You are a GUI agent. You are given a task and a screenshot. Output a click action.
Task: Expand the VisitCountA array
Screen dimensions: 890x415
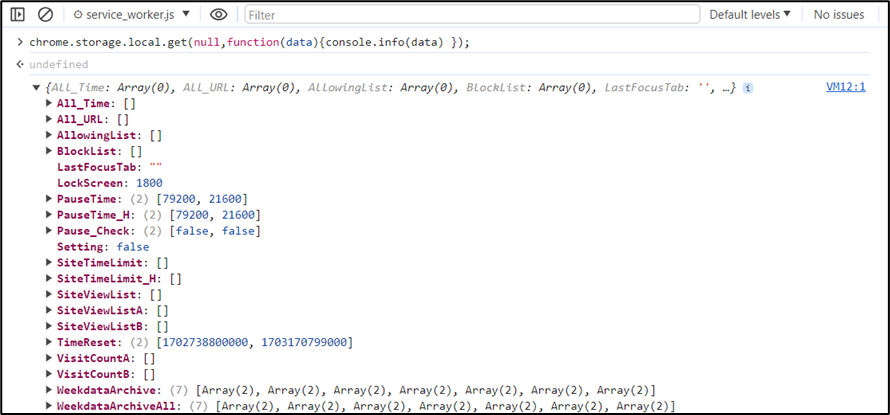click(x=49, y=358)
